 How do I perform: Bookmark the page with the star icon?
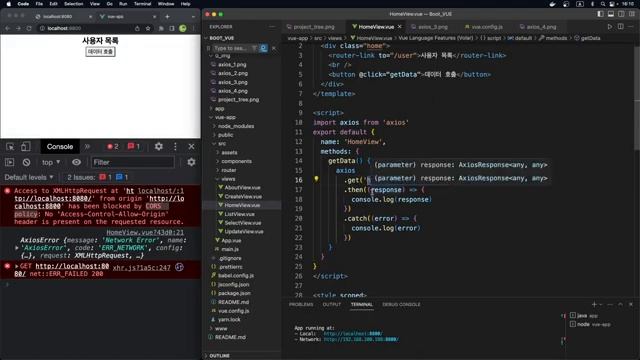point(148,28)
